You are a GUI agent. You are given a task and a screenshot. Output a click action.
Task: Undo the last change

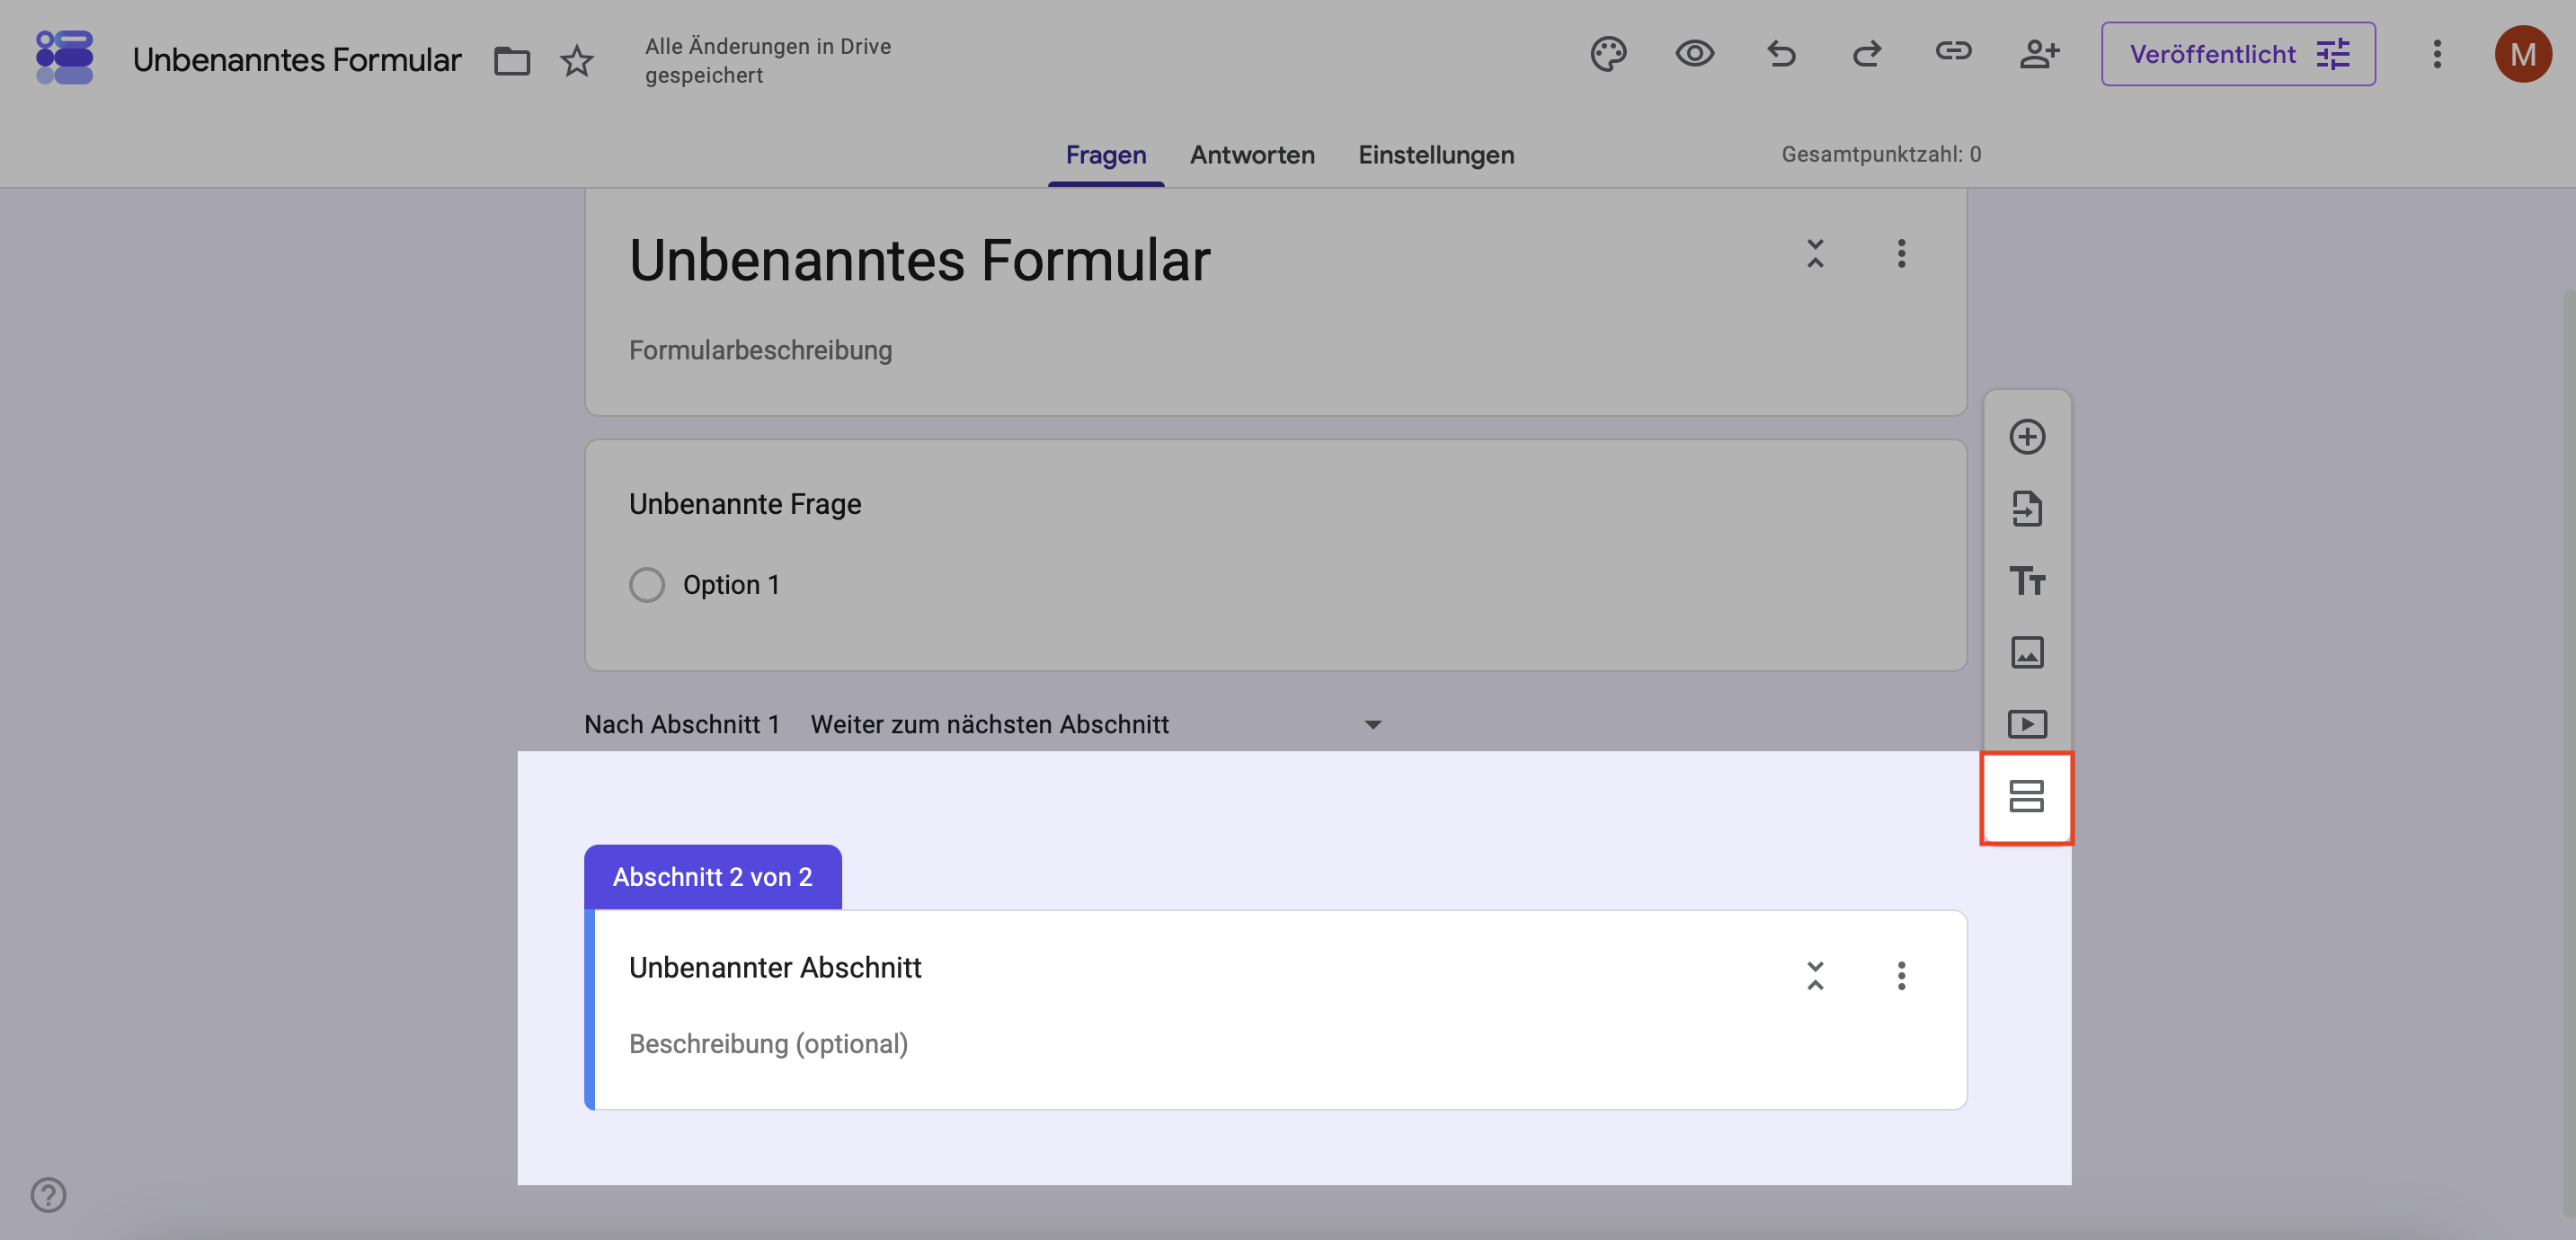[1781, 54]
